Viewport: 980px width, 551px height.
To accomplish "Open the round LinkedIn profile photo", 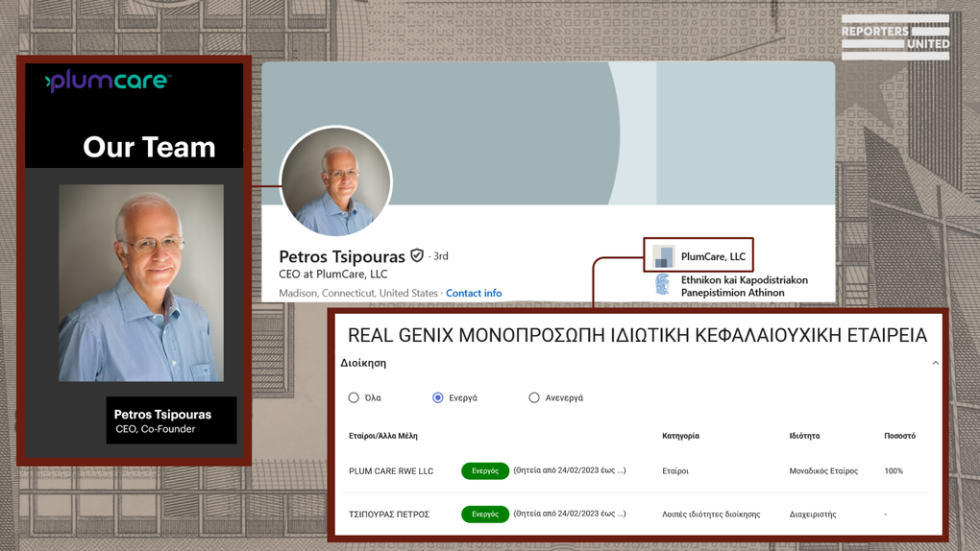I will [336, 182].
